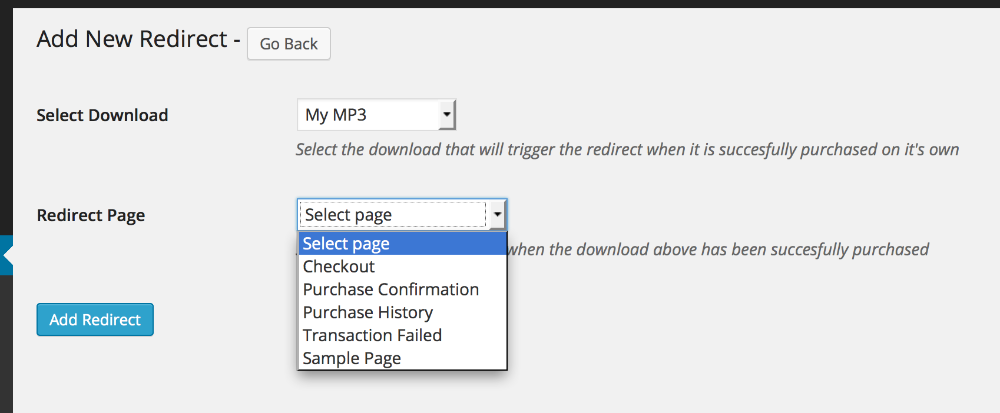Click the Select Download field label
1000x413 pixels.
pyautogui.click(x=103, y=115)
